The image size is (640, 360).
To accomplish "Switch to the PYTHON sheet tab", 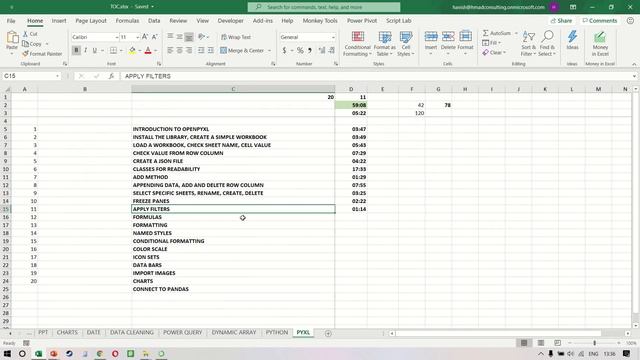I will pyautogui.click(x=277, y=333).
